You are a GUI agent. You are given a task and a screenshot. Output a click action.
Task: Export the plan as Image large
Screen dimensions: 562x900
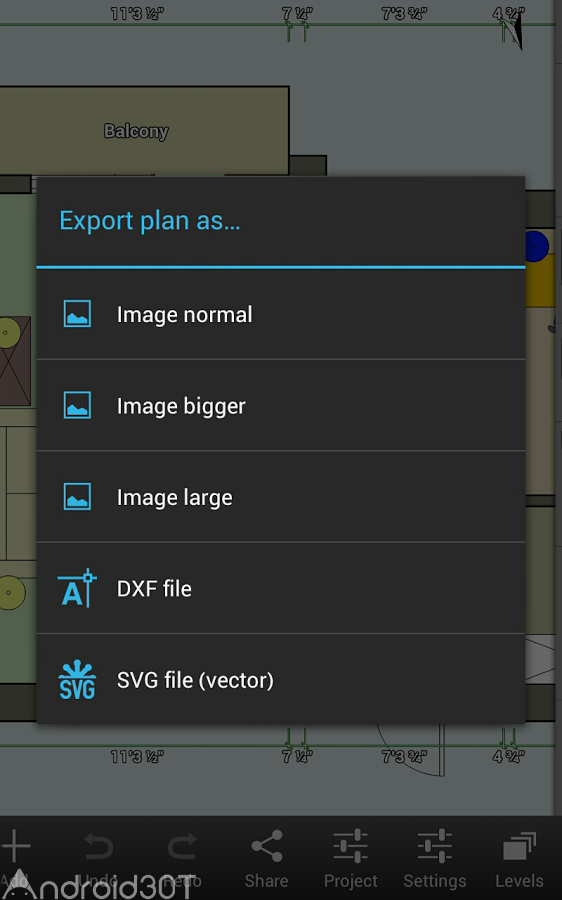coord(281,497)
